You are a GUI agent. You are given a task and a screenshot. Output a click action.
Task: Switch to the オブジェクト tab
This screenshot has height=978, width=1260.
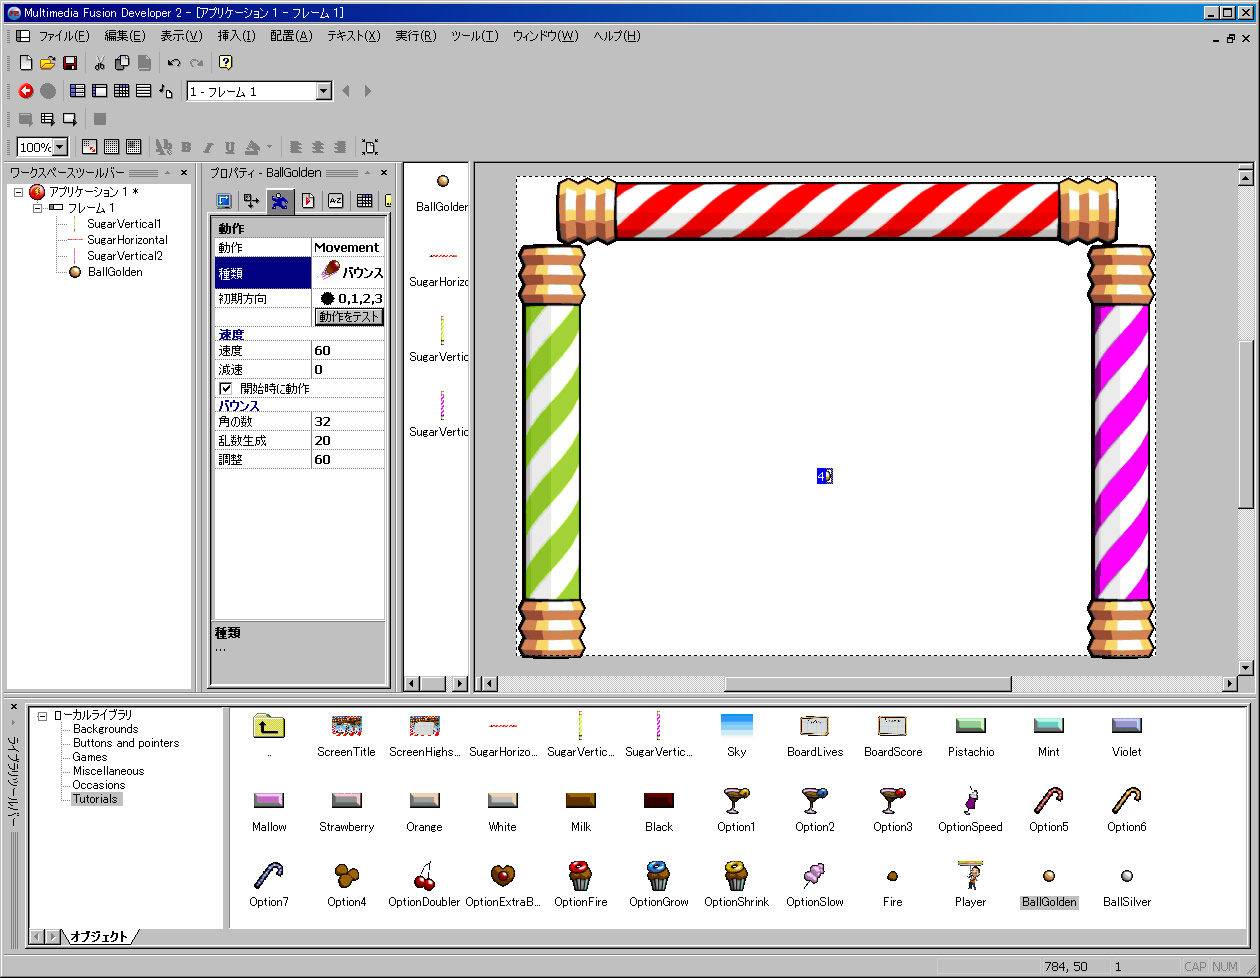98,937
